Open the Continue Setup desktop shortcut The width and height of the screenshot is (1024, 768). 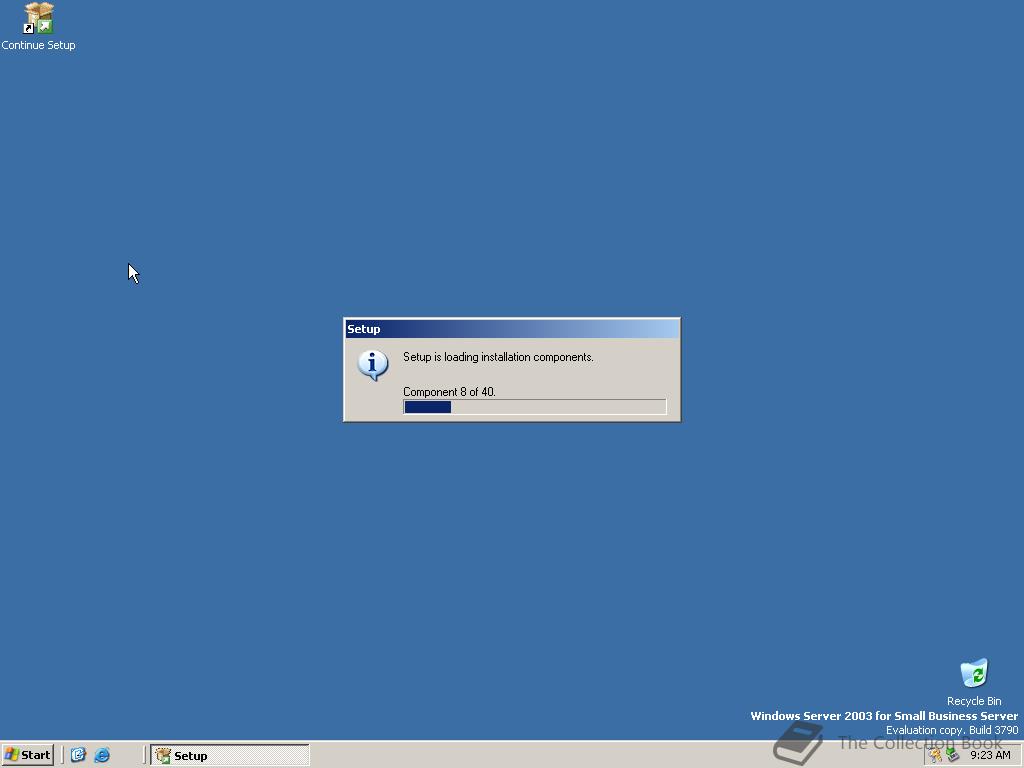pos(38,26)
